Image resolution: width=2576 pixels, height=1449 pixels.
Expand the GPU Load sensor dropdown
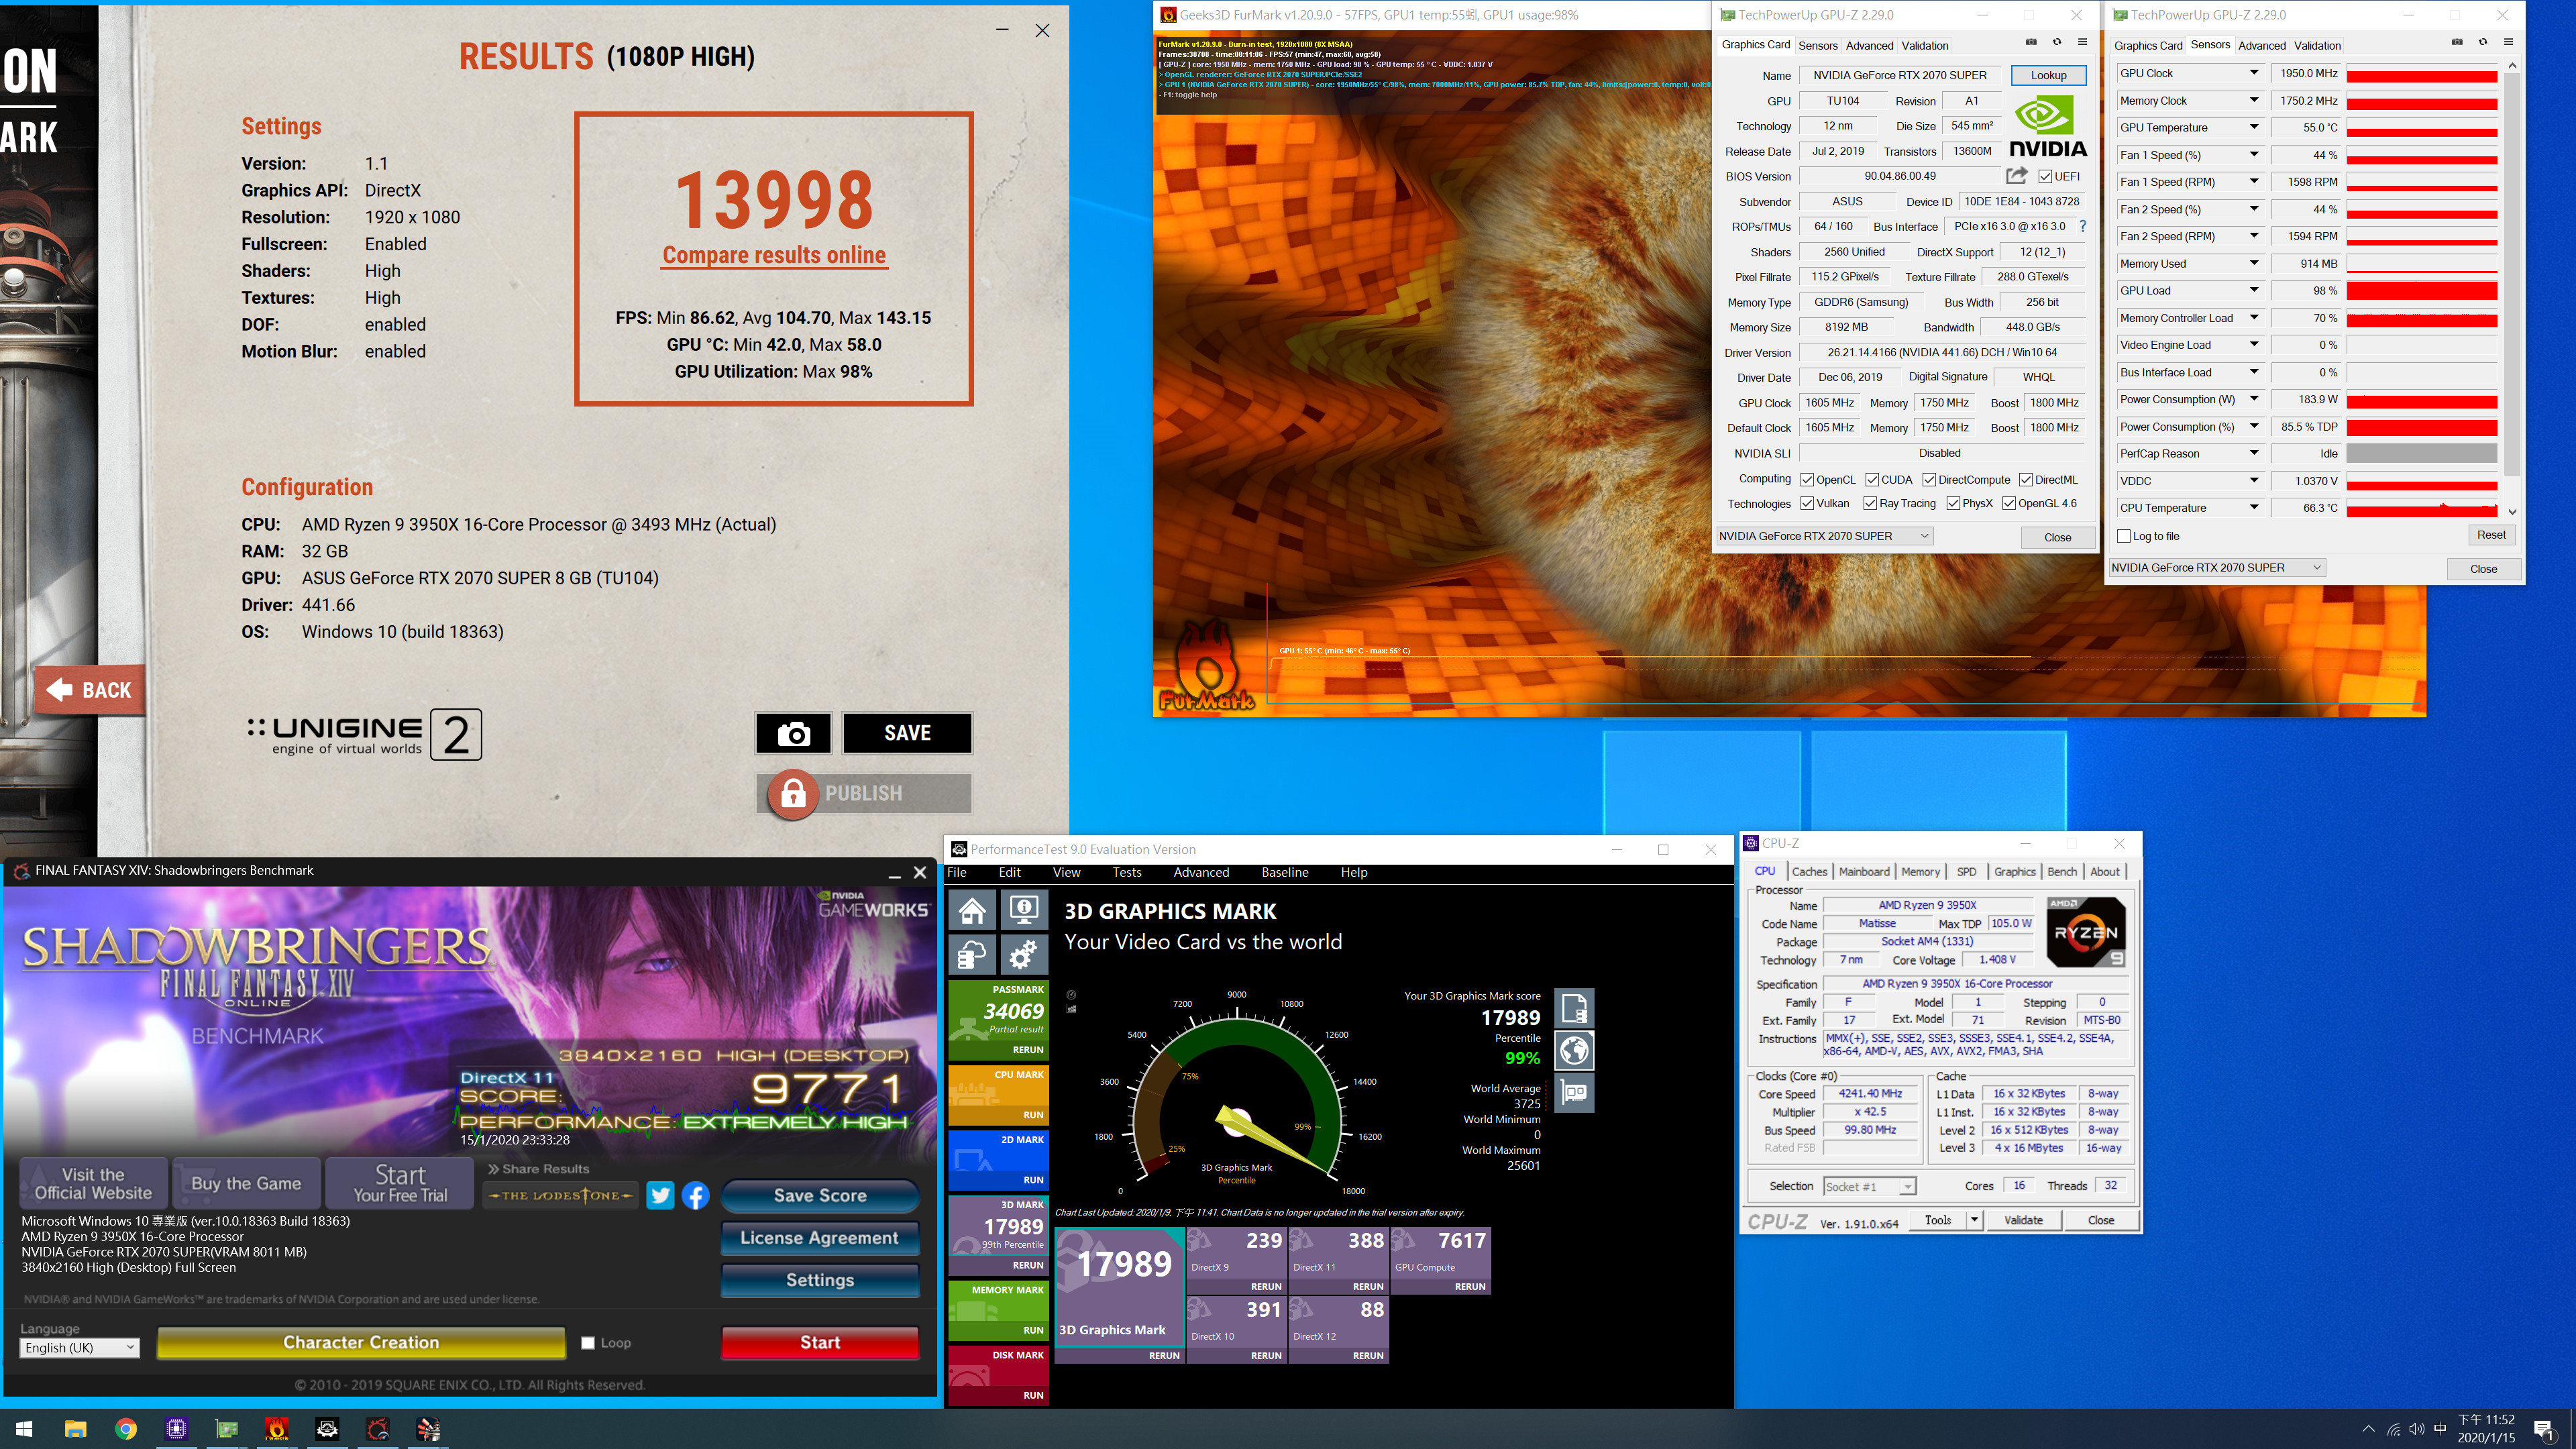[x=2254, y=291]
